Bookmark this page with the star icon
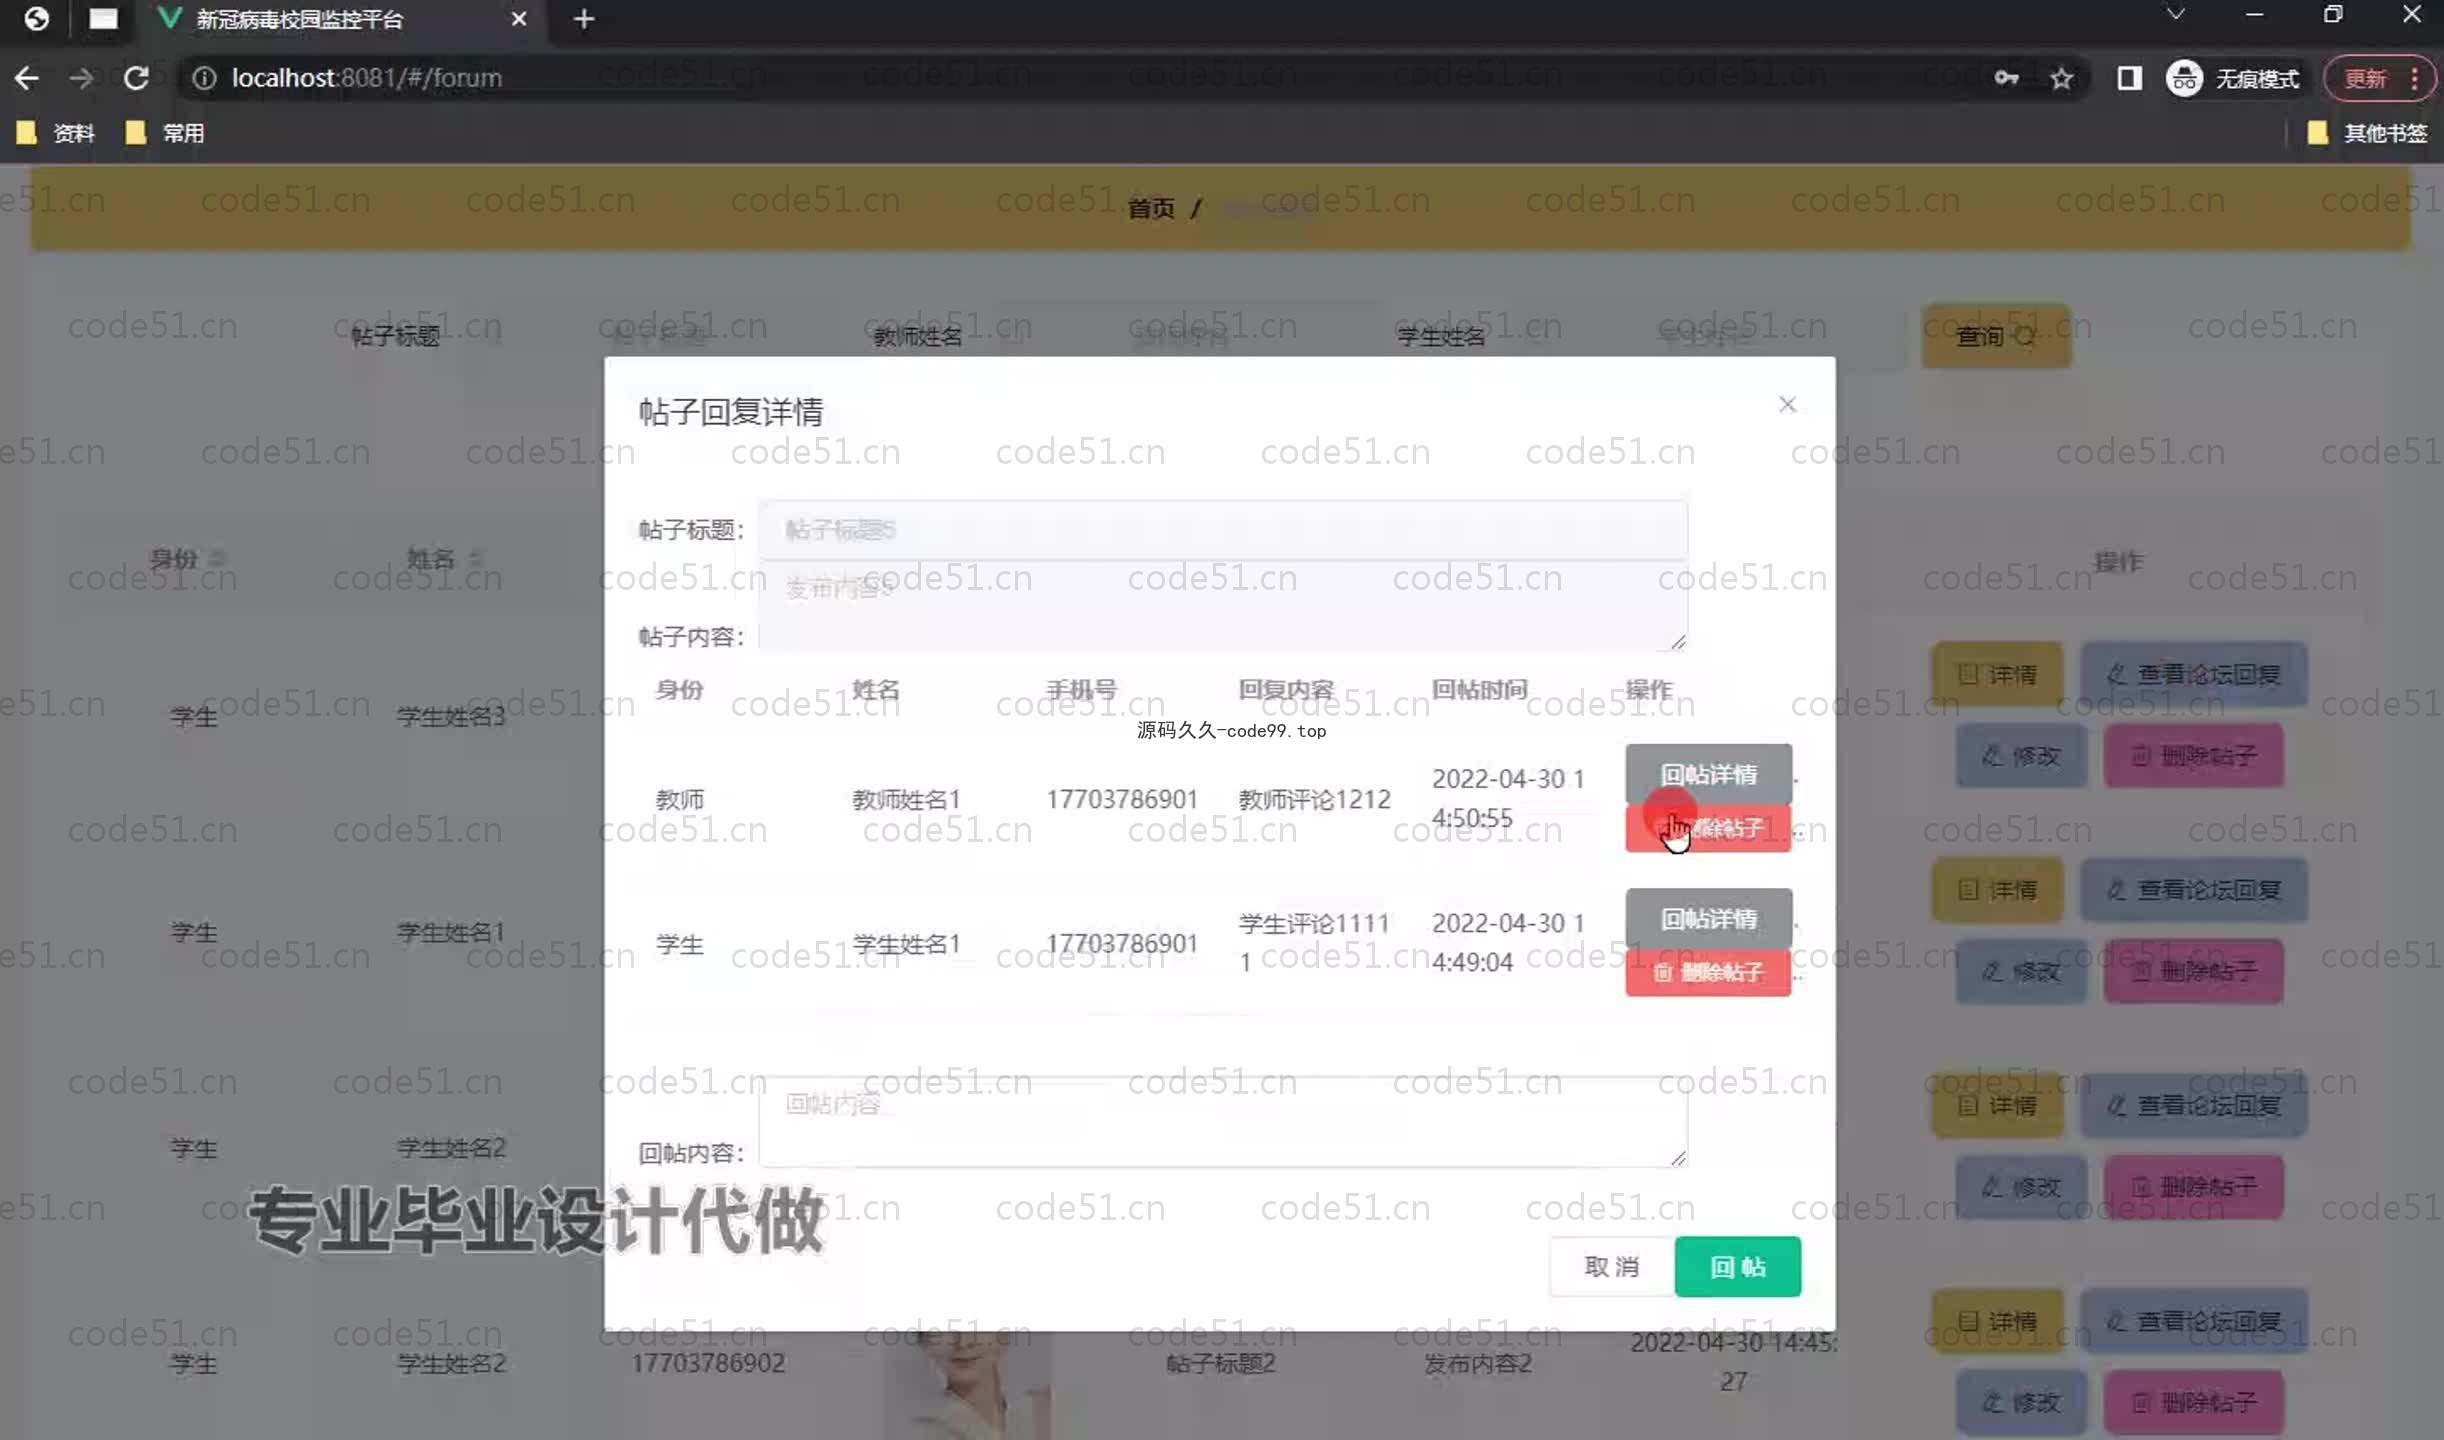Image resolution: width=2444 pixels, height=1440 pixels. pos(2061,78)
